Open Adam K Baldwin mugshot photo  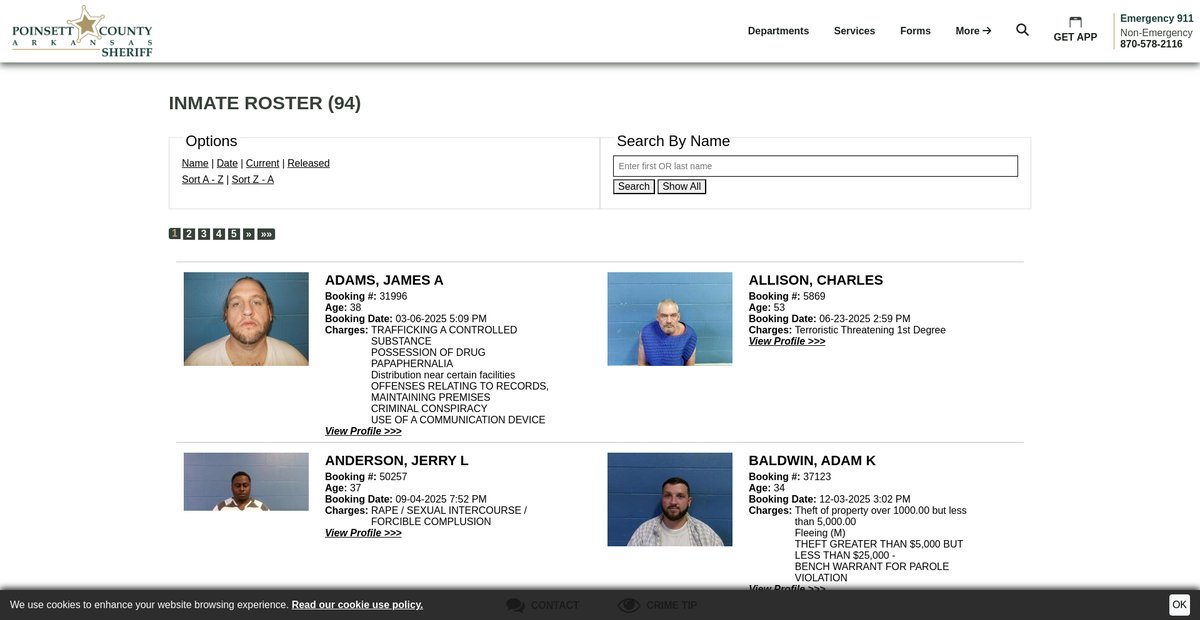[670, 500]
